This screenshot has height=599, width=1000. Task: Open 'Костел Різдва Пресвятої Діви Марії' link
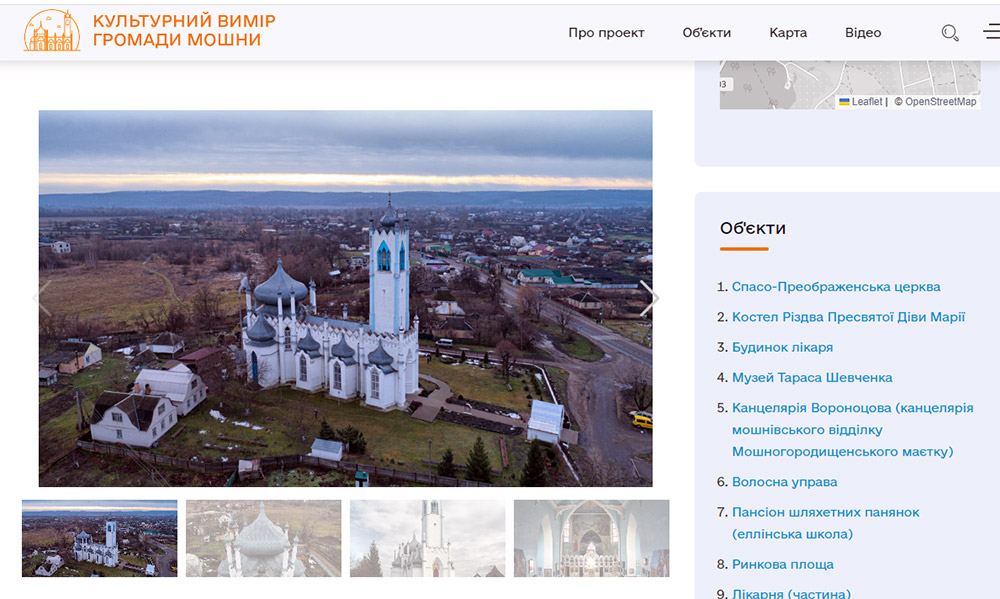(848, 317)
